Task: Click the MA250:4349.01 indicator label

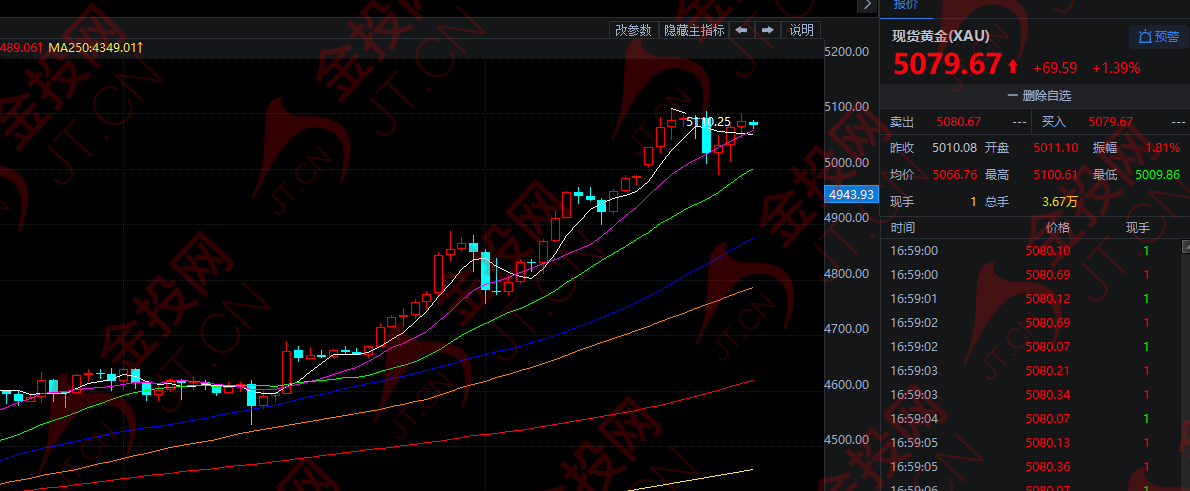Action: 96,48
